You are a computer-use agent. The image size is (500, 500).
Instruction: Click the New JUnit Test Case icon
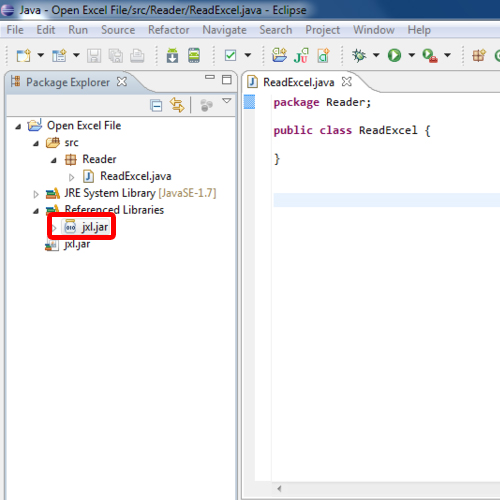click(x=301, y=55)
